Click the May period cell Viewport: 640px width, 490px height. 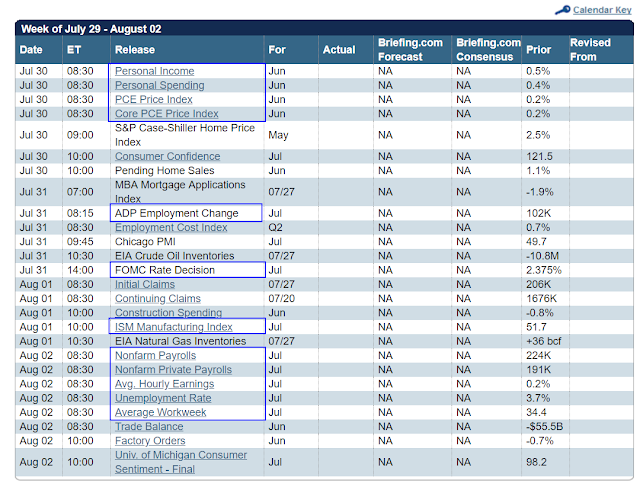click(x=278, y=135)
